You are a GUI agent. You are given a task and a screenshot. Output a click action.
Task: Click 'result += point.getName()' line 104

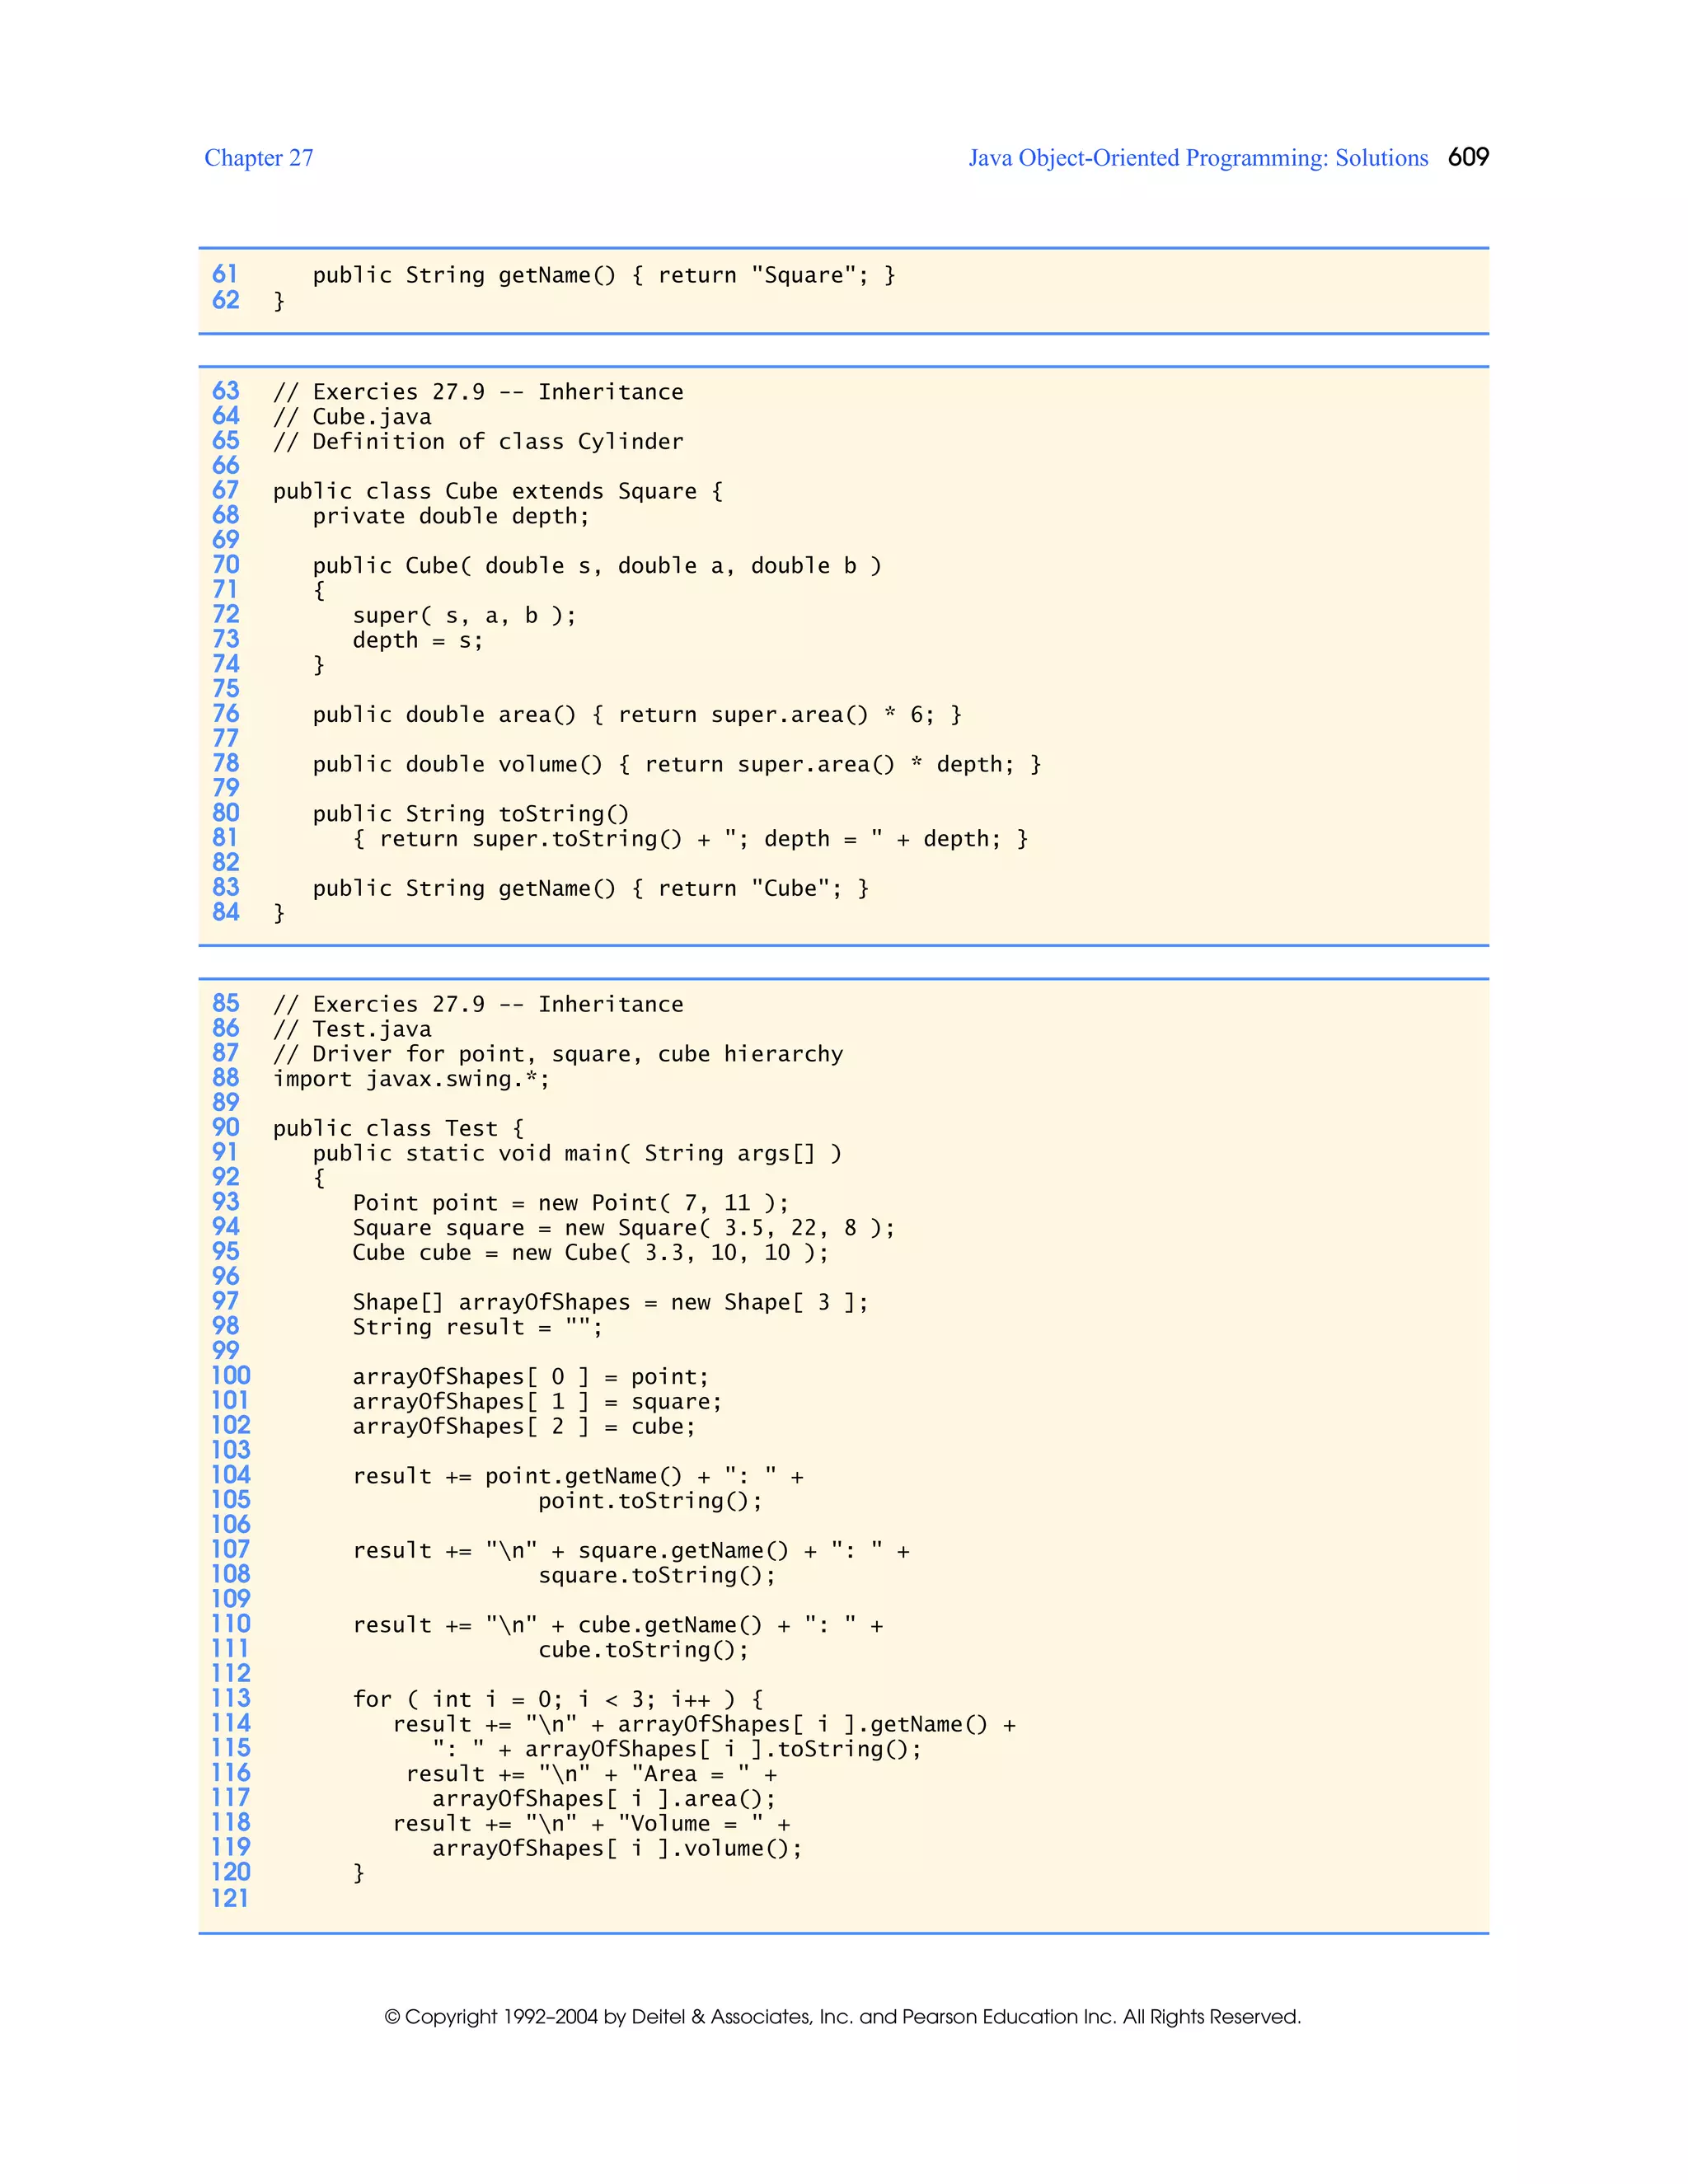tap(578, 1476)
